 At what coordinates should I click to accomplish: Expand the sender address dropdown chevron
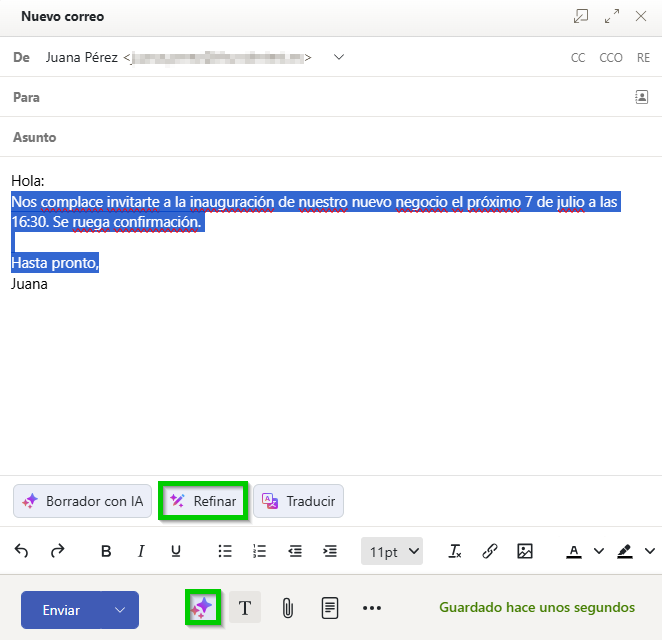coord(339,58)
